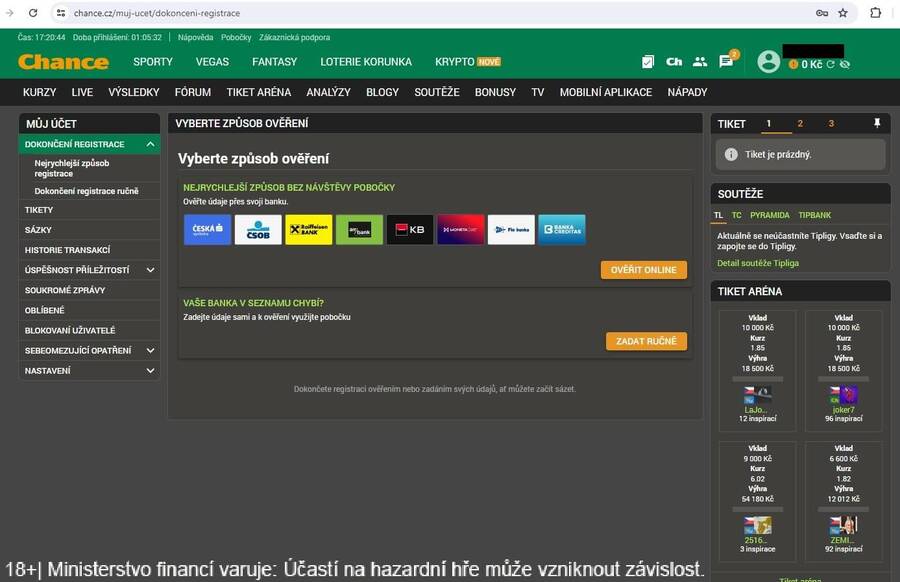Open the friends people icon

(x=700, y=61)
